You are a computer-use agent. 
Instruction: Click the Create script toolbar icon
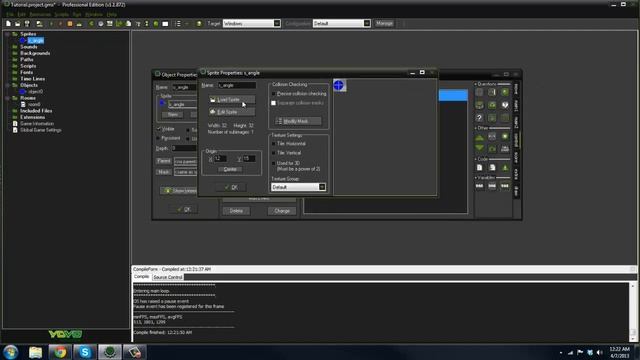[x=128, y=24]
